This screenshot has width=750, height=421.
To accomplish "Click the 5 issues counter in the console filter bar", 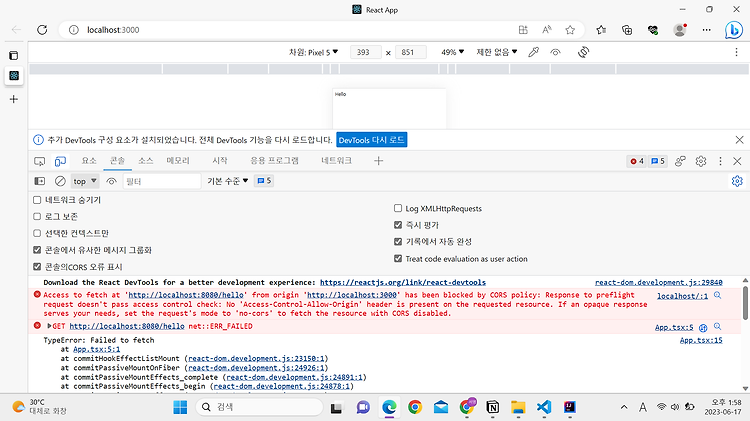I will coord(264,181).
